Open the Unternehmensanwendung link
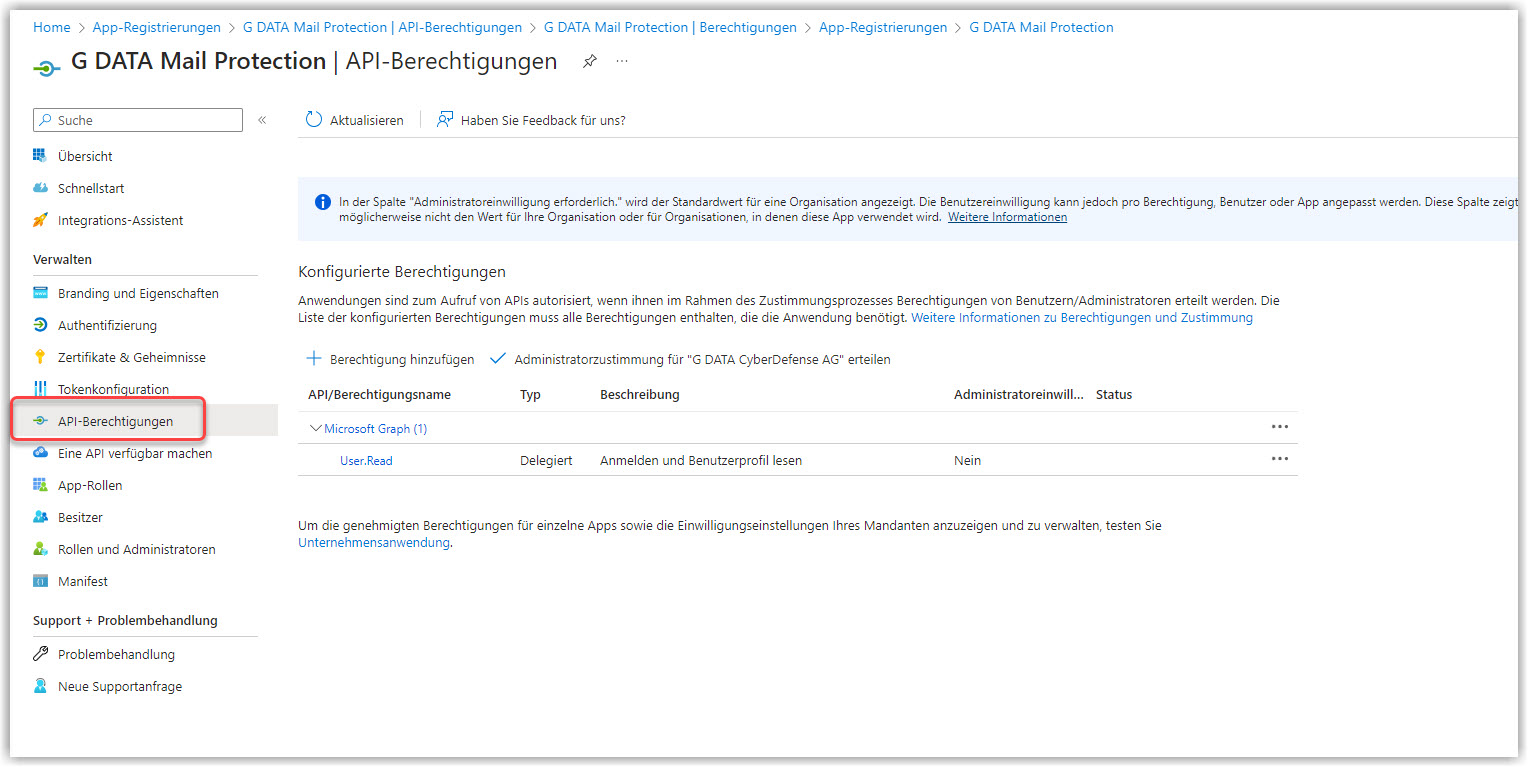The width and height of the screenshot is (1528, 767). tap(374, 543)
